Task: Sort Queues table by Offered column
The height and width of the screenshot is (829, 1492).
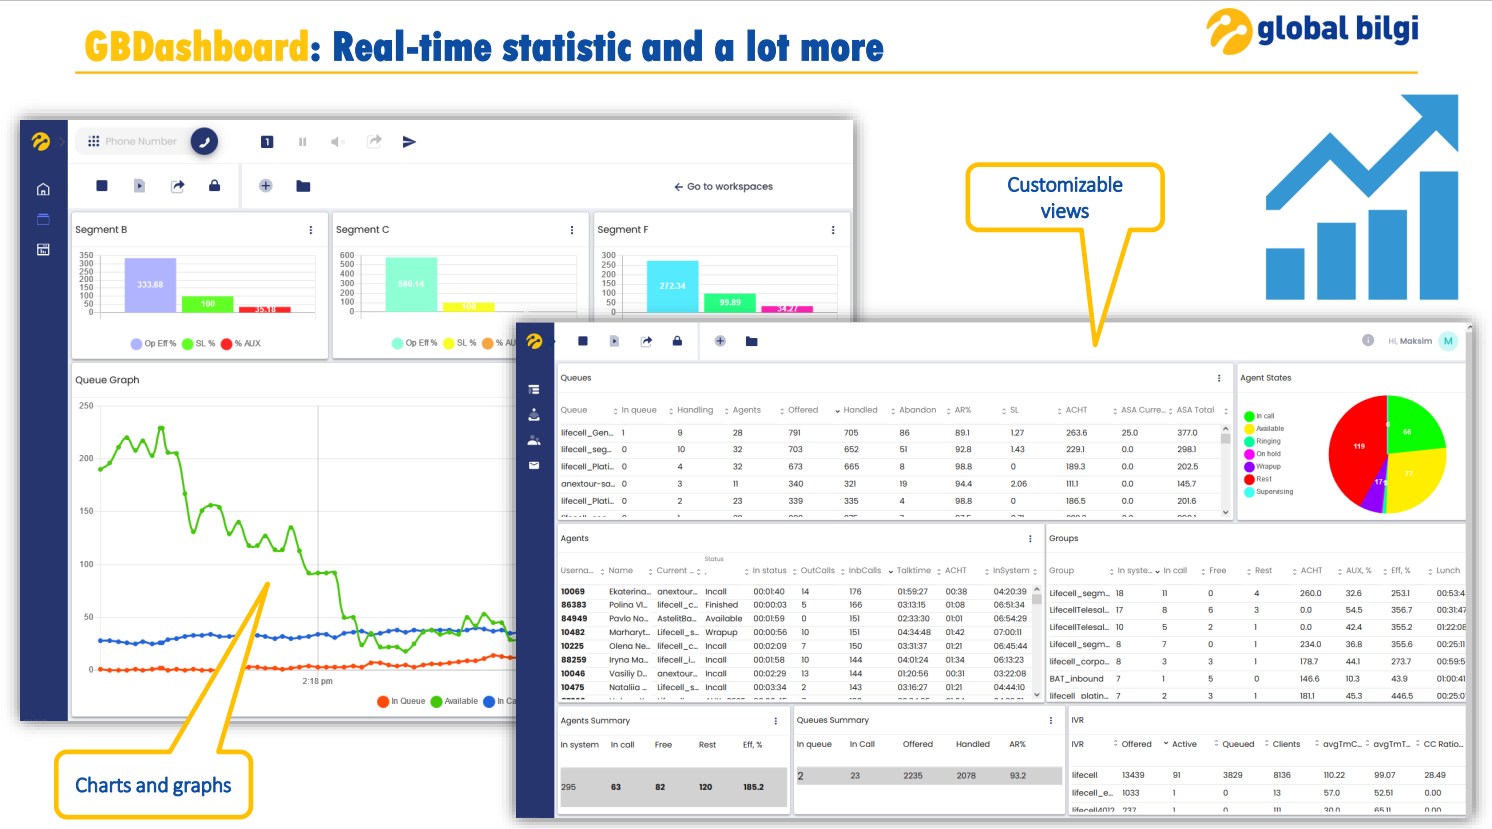Action: click(802, 410)
